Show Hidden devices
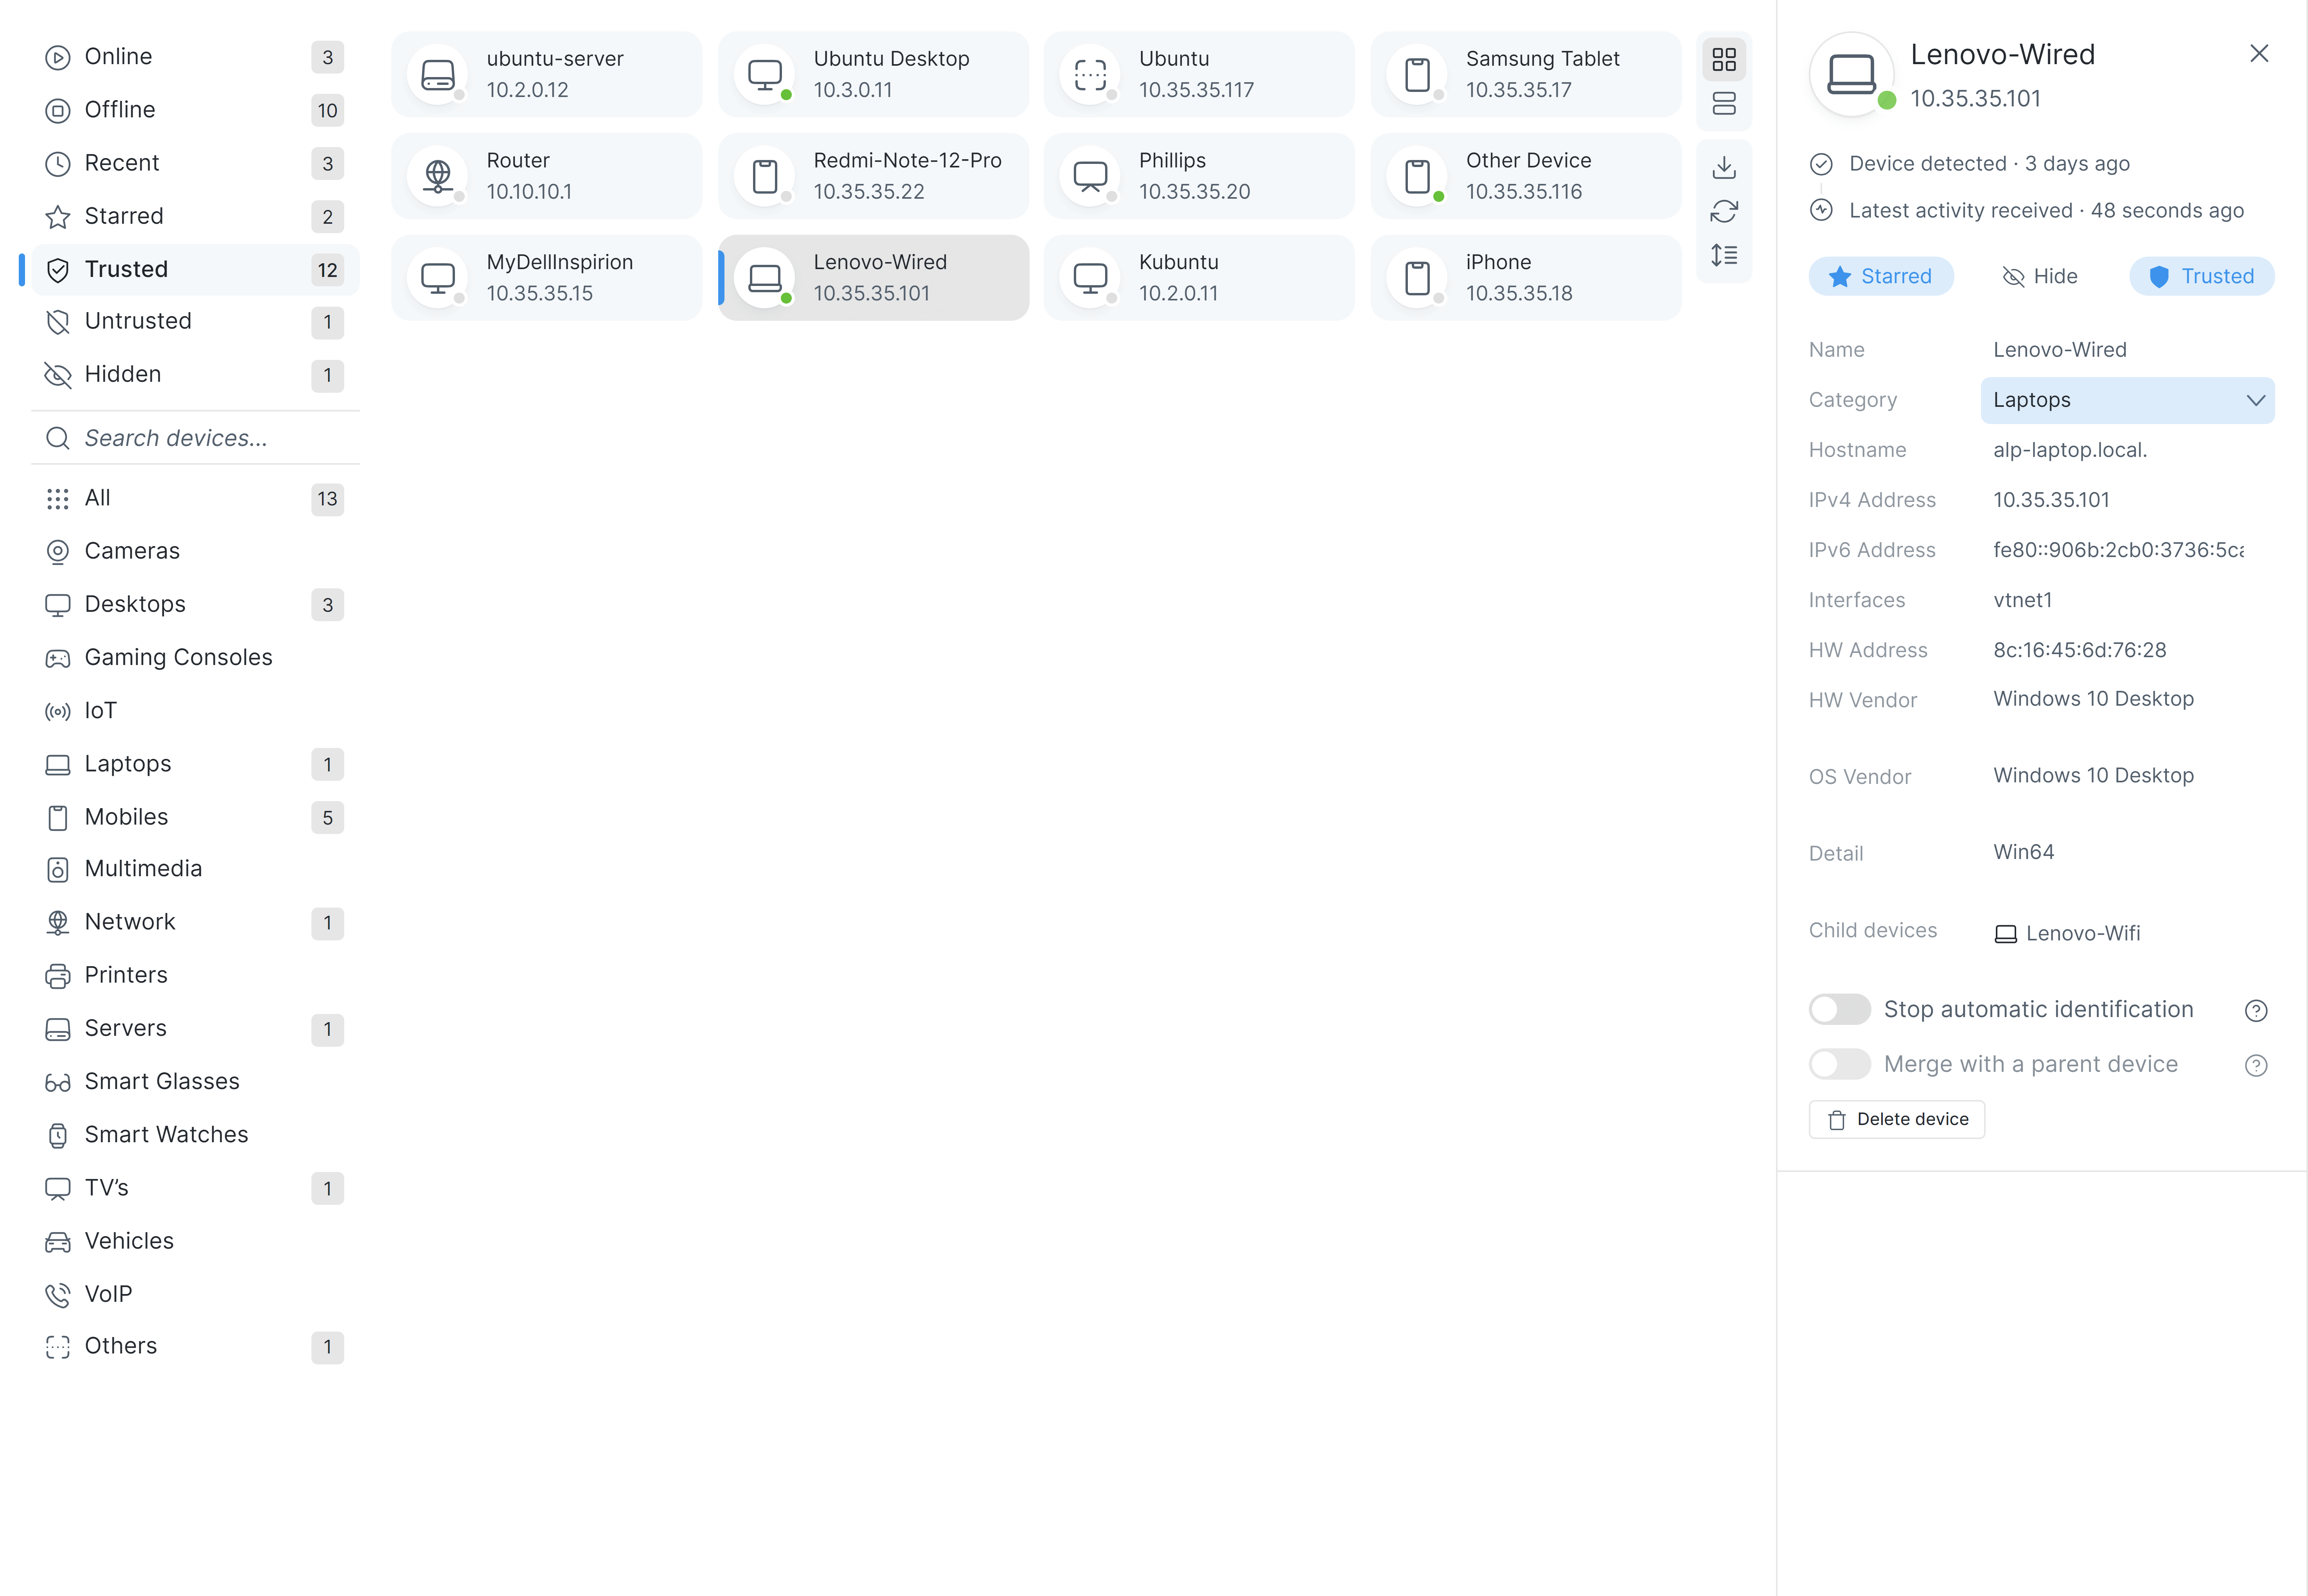The width and height of the screenshot is (2308, 1596). click(x=195, y=375)
